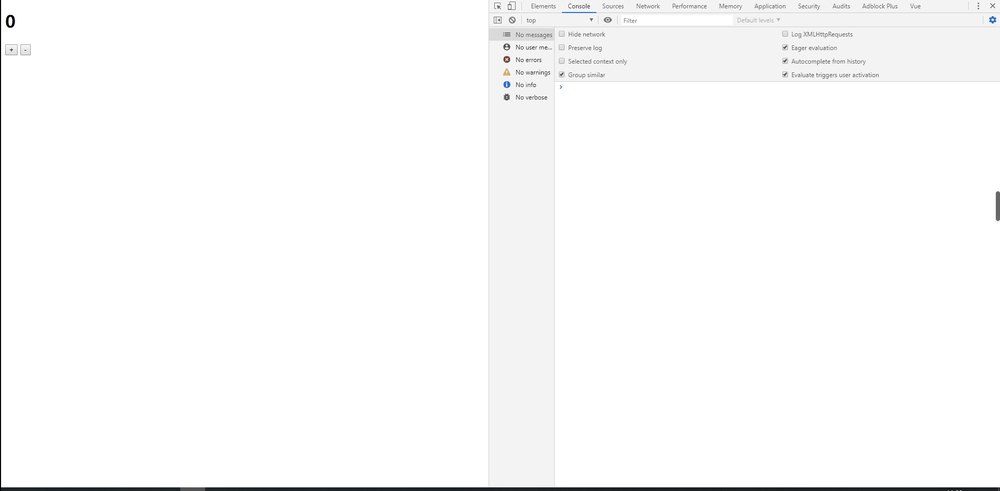Click the counter value 0 heading
Image resolution: width=1000 pixels, height=491 pixels.
tap(10, 22)
